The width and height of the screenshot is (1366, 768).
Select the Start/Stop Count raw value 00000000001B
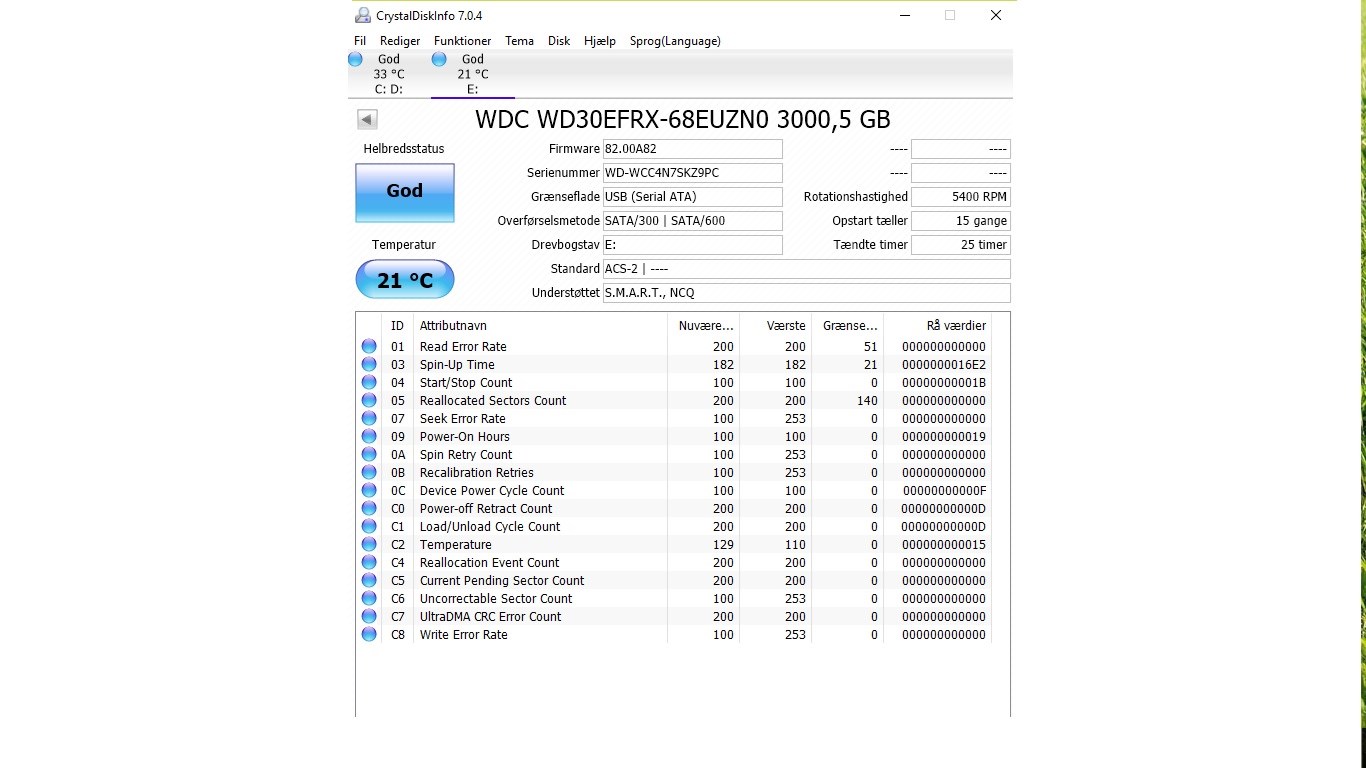(943, 383)
